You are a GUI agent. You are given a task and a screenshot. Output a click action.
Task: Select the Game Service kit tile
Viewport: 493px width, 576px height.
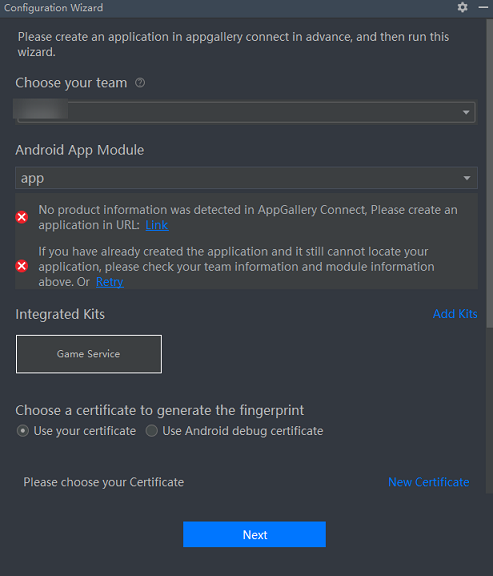coord(89,354)
